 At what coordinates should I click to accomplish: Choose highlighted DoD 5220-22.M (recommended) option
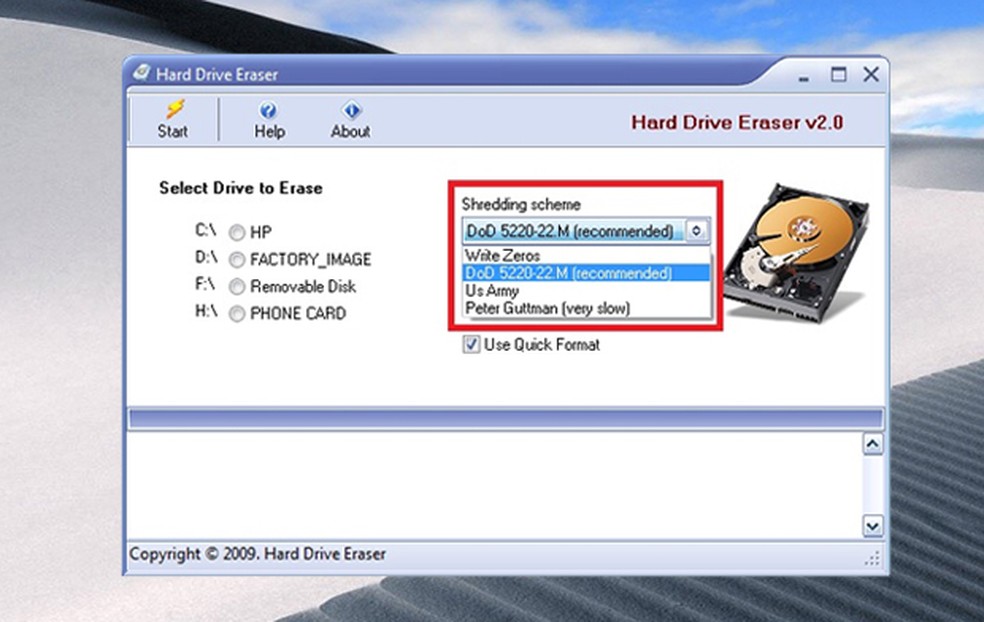587,273
